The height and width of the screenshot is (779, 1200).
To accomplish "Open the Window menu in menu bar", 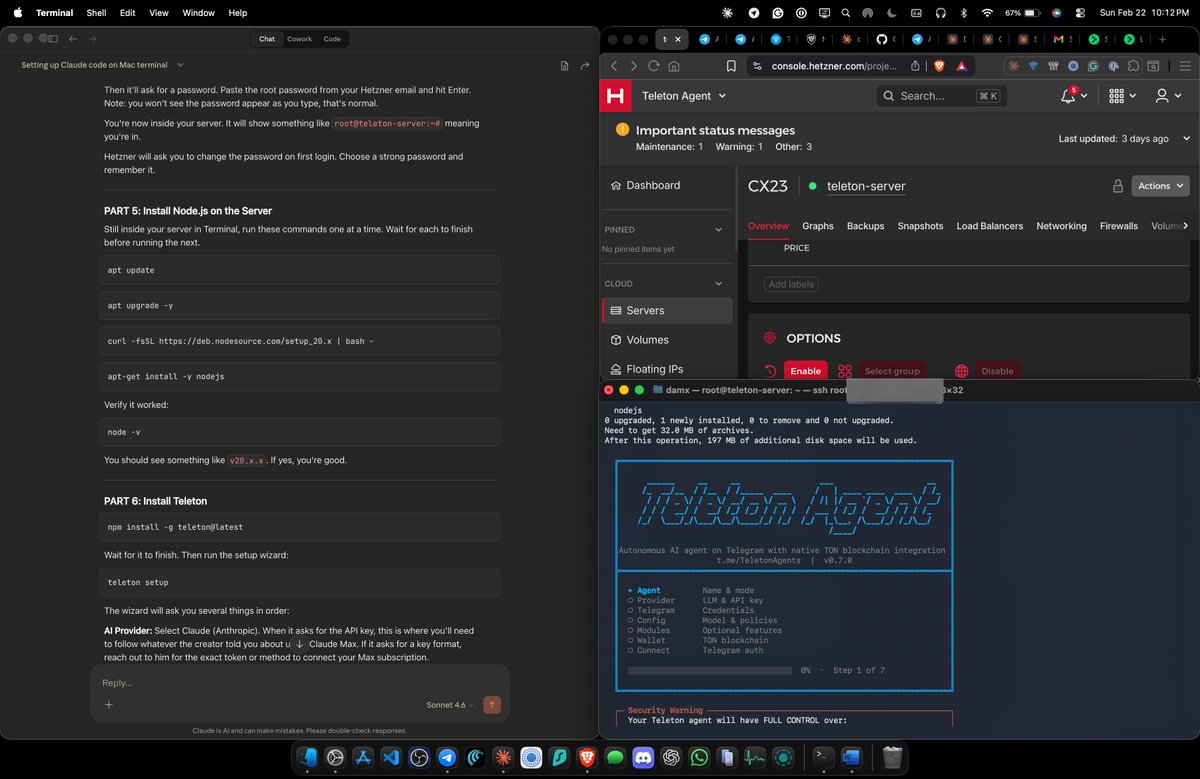I will pos(198,13).
